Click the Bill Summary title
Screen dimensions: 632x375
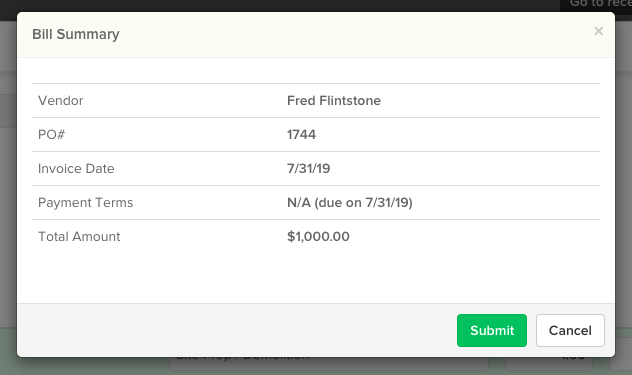tap(76, 34)
